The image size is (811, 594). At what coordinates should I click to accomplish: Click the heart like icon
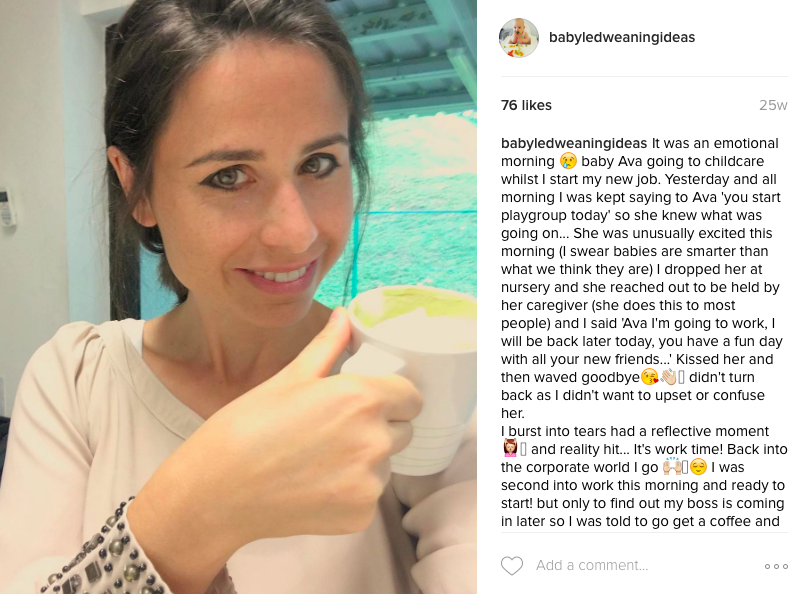[512, 566]
